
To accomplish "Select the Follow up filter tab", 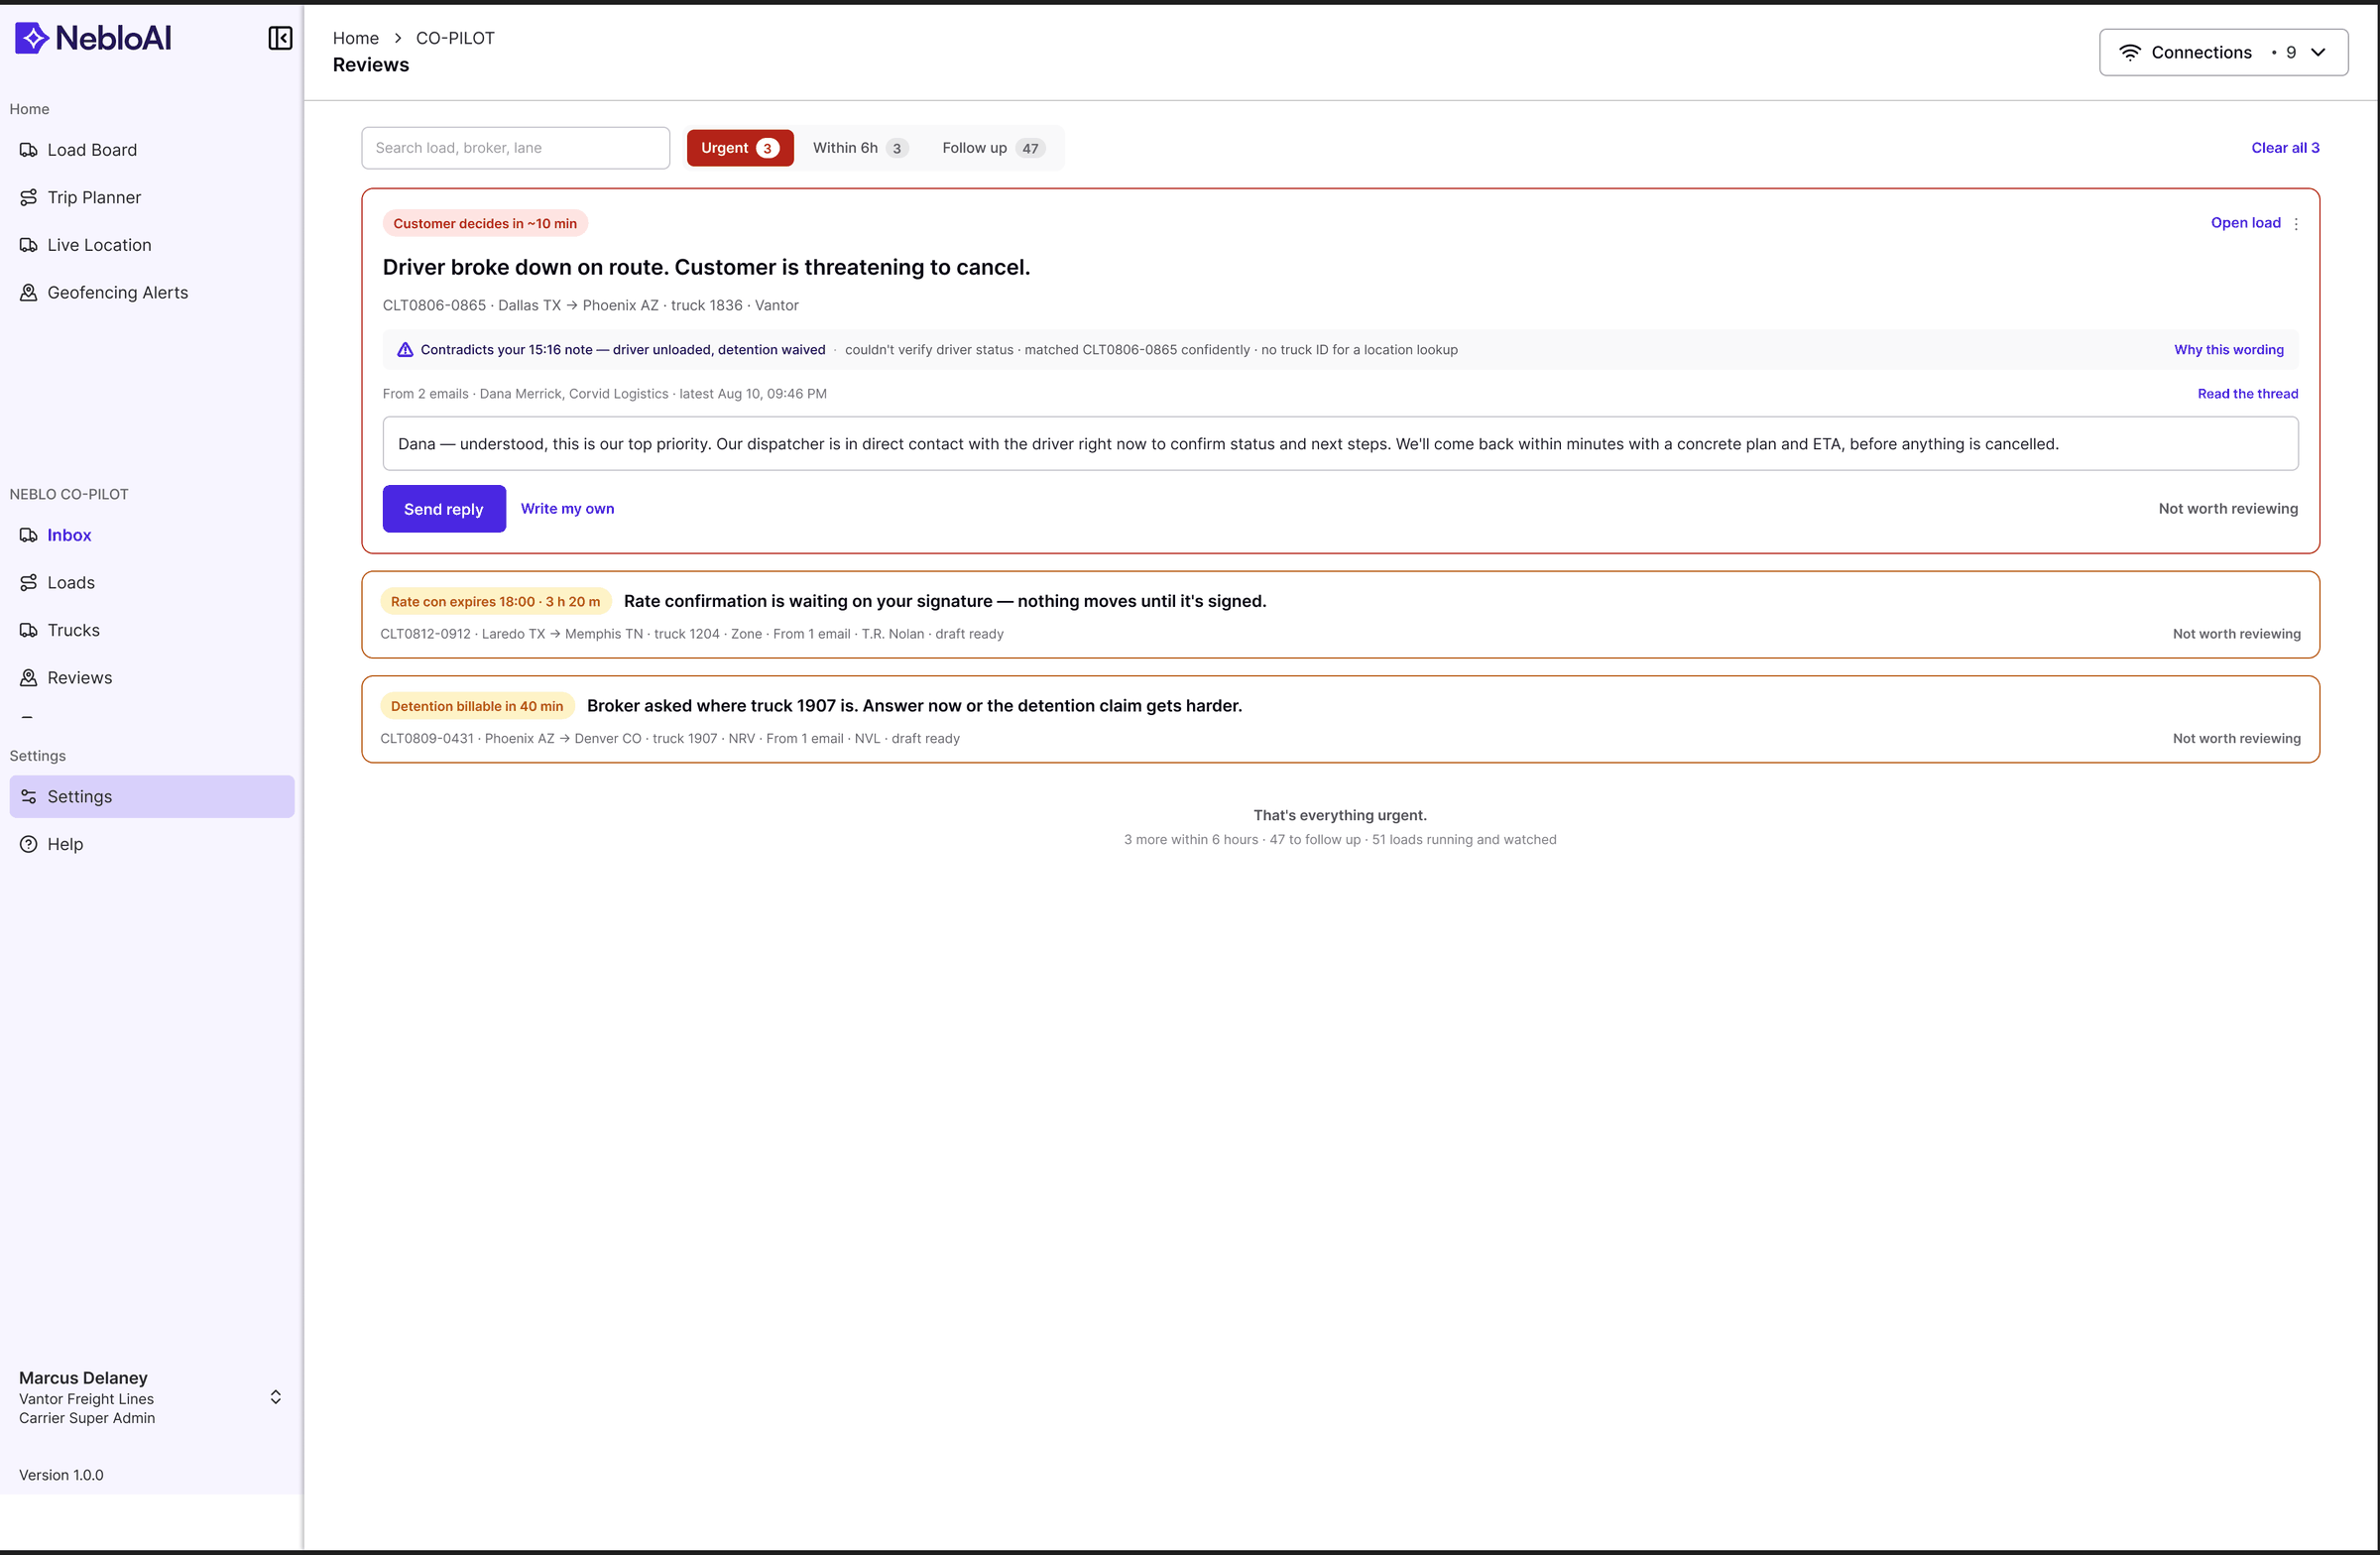I will pyautogui.click(x=993, y=148).
